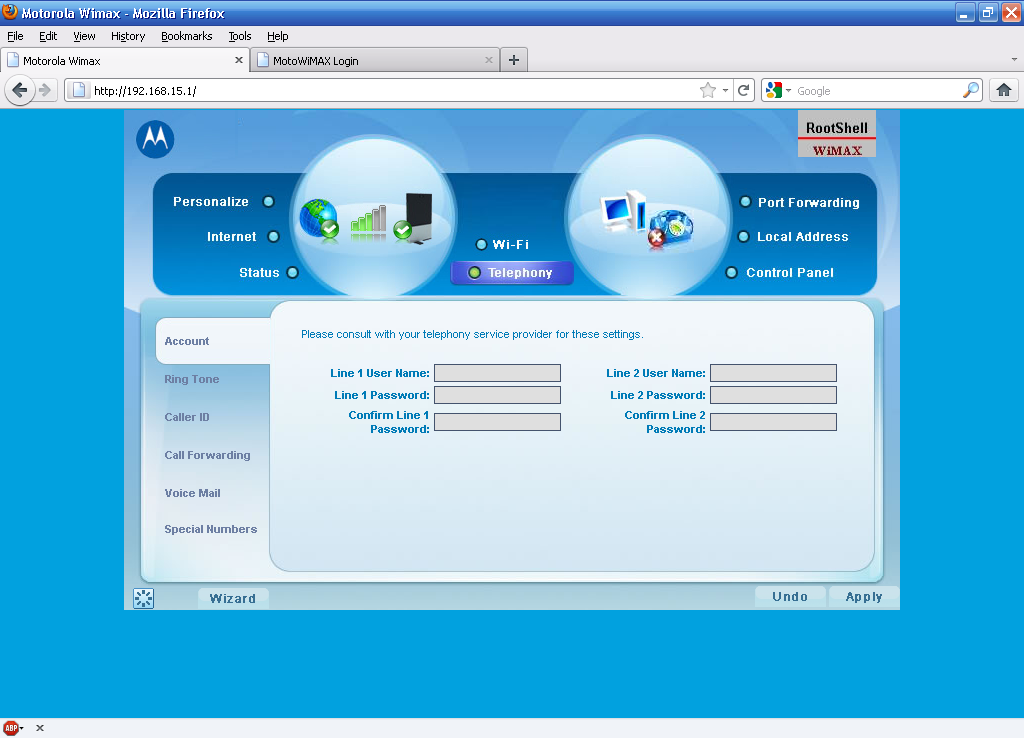The width and height of the screenshot is (1024, 738).
Task: Open the Voice Mail section
Action: pyautogui.click(x=192, y=493)
